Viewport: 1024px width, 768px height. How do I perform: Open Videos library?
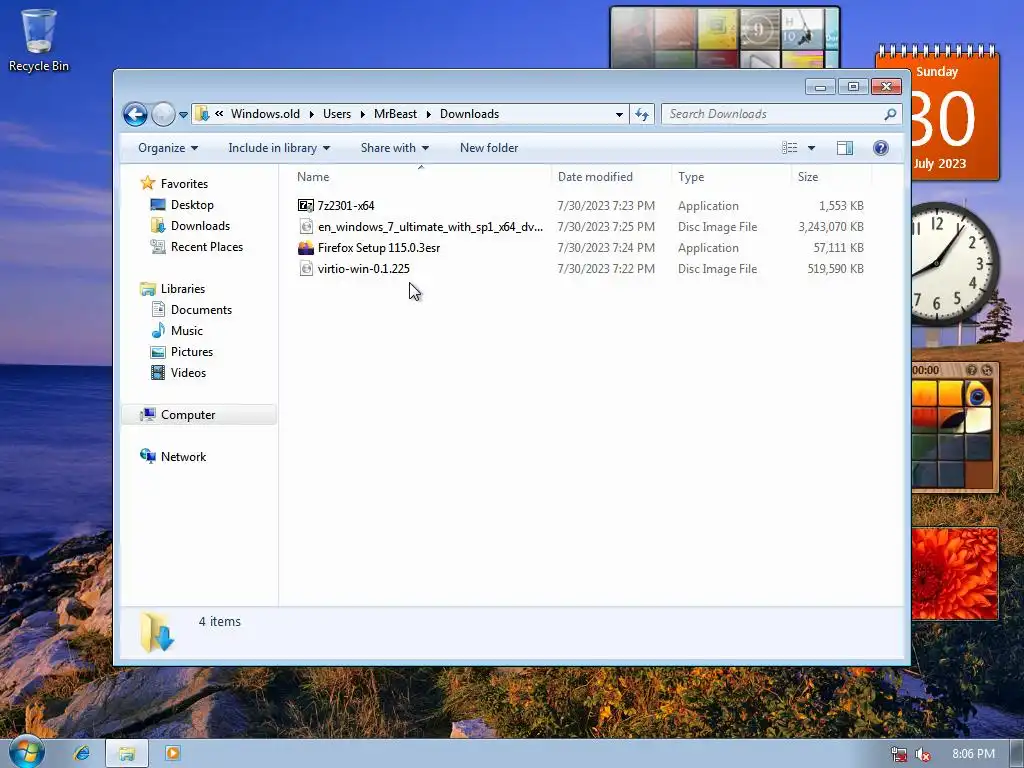coord(188,372)
